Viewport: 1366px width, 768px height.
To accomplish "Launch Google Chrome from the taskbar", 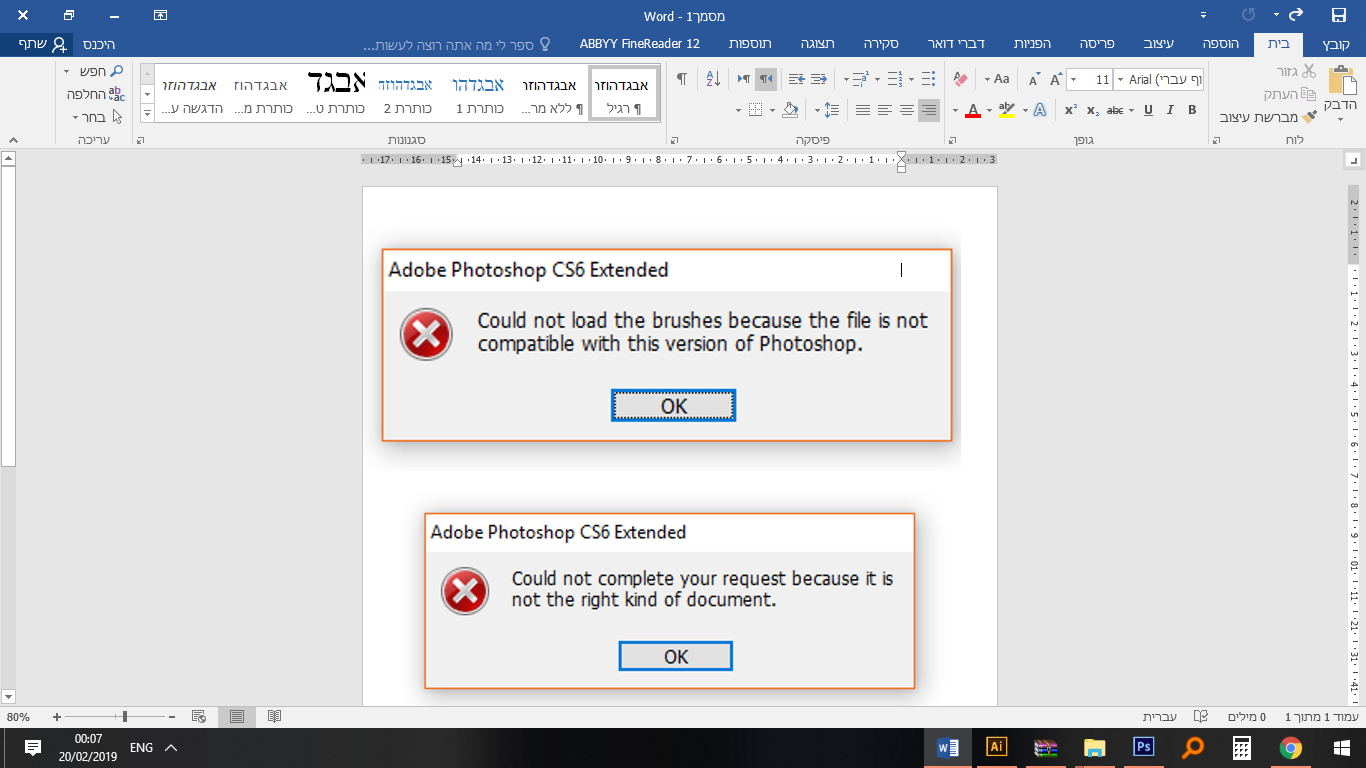I will click(x=1291, y=747).
